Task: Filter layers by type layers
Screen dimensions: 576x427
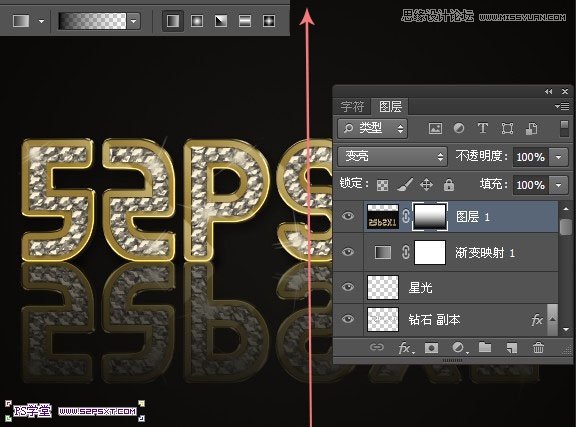Action: (483, 128)
